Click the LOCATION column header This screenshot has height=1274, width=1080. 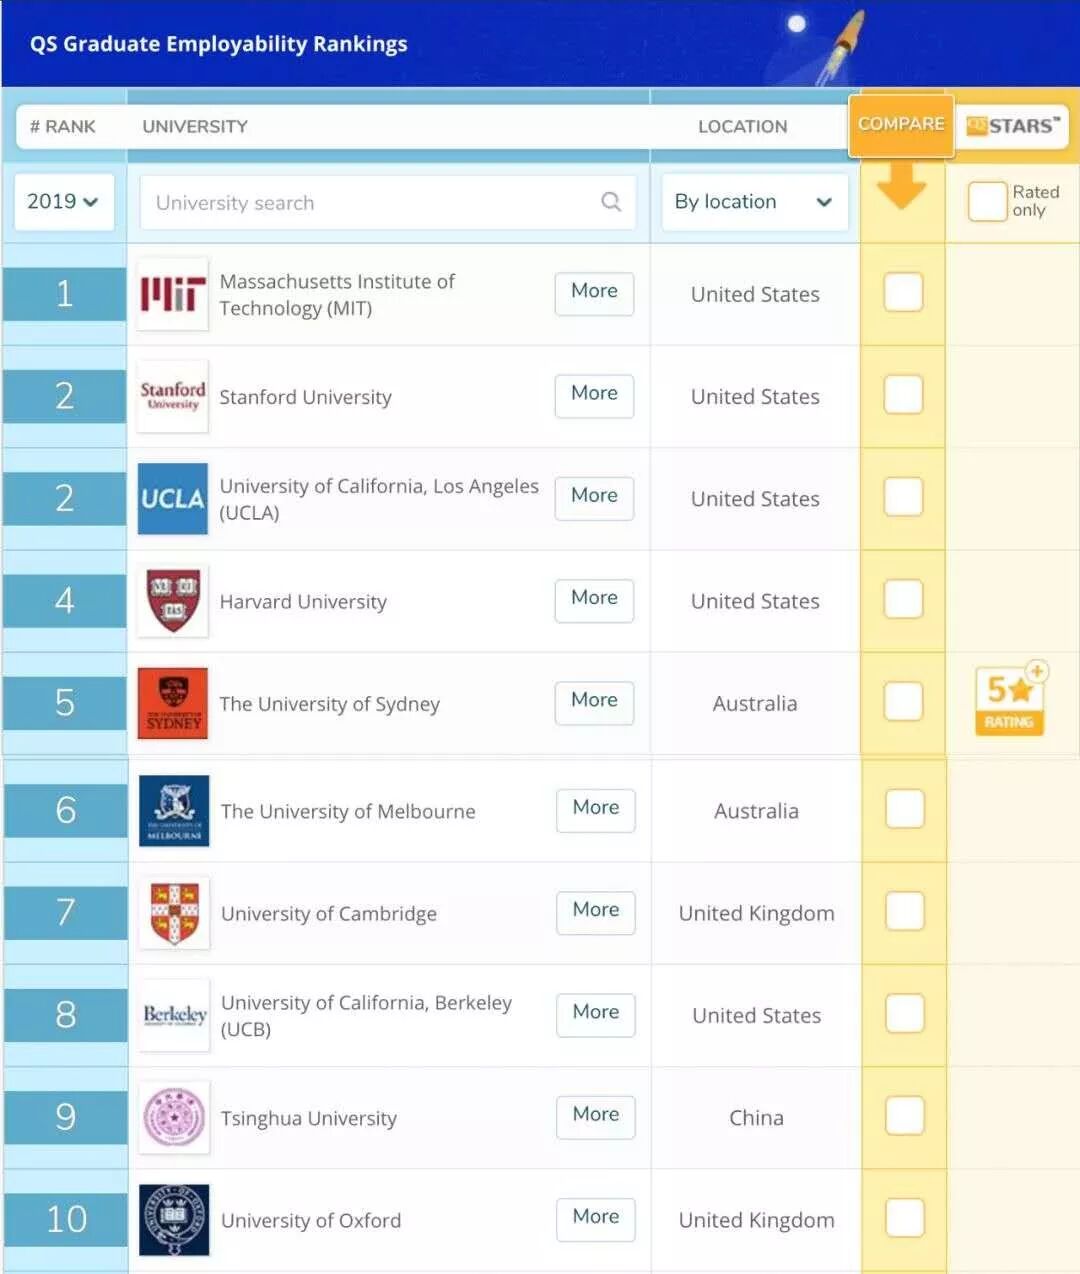tap(743, 127)
